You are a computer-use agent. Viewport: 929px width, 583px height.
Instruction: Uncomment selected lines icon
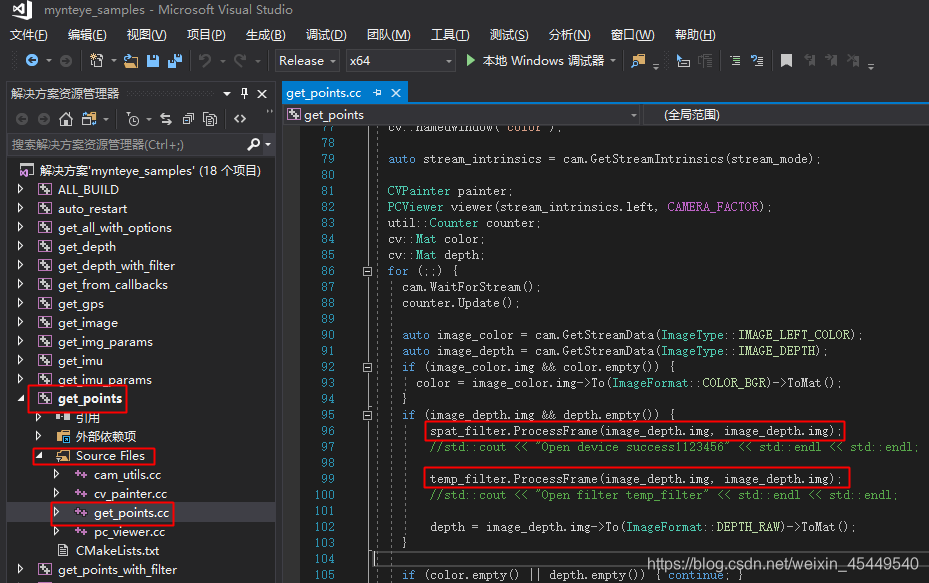pos(757,60)
